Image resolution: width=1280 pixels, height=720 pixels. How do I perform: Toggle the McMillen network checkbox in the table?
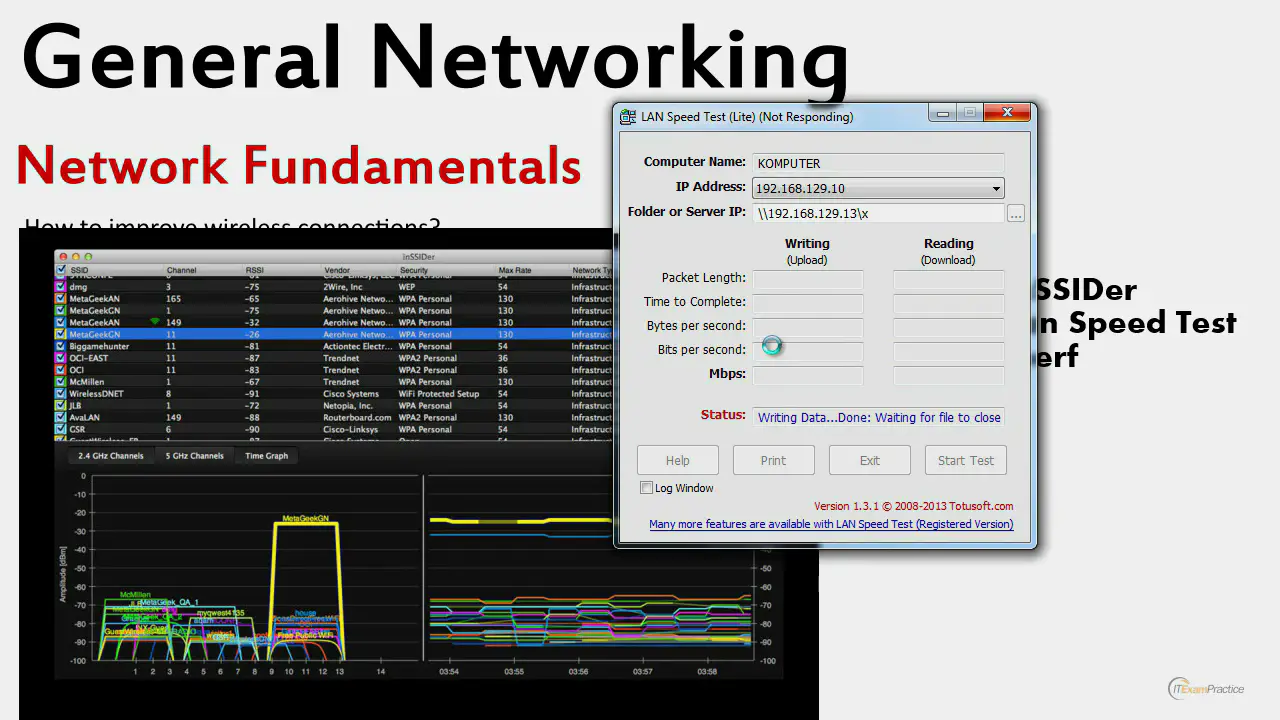pyautogui.click(x=62, y=382)
